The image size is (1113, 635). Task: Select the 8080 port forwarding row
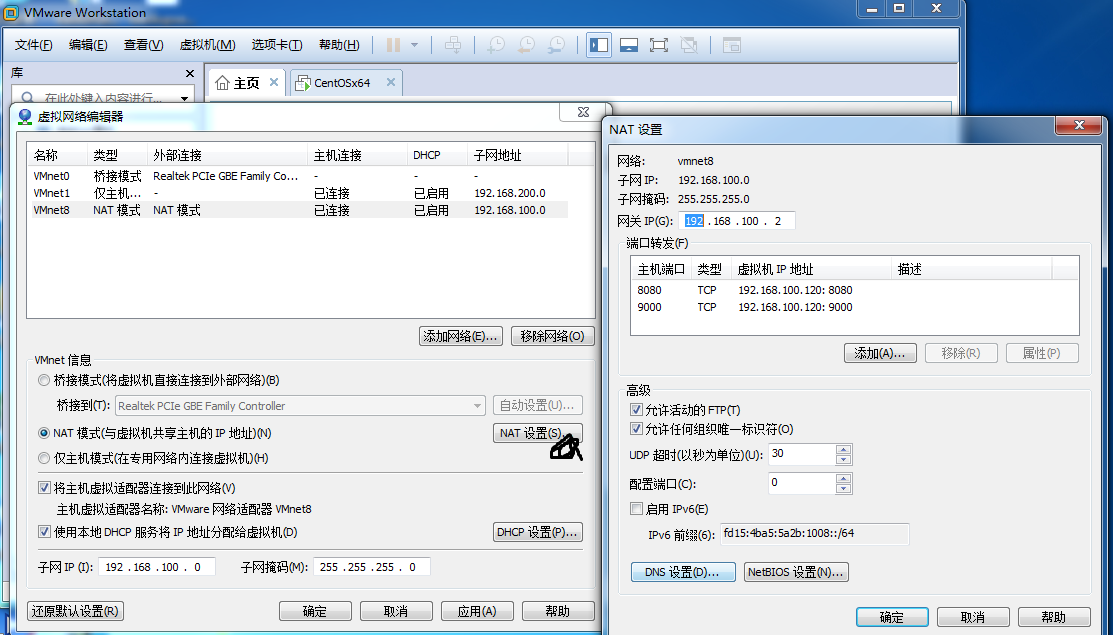[855, 290]
